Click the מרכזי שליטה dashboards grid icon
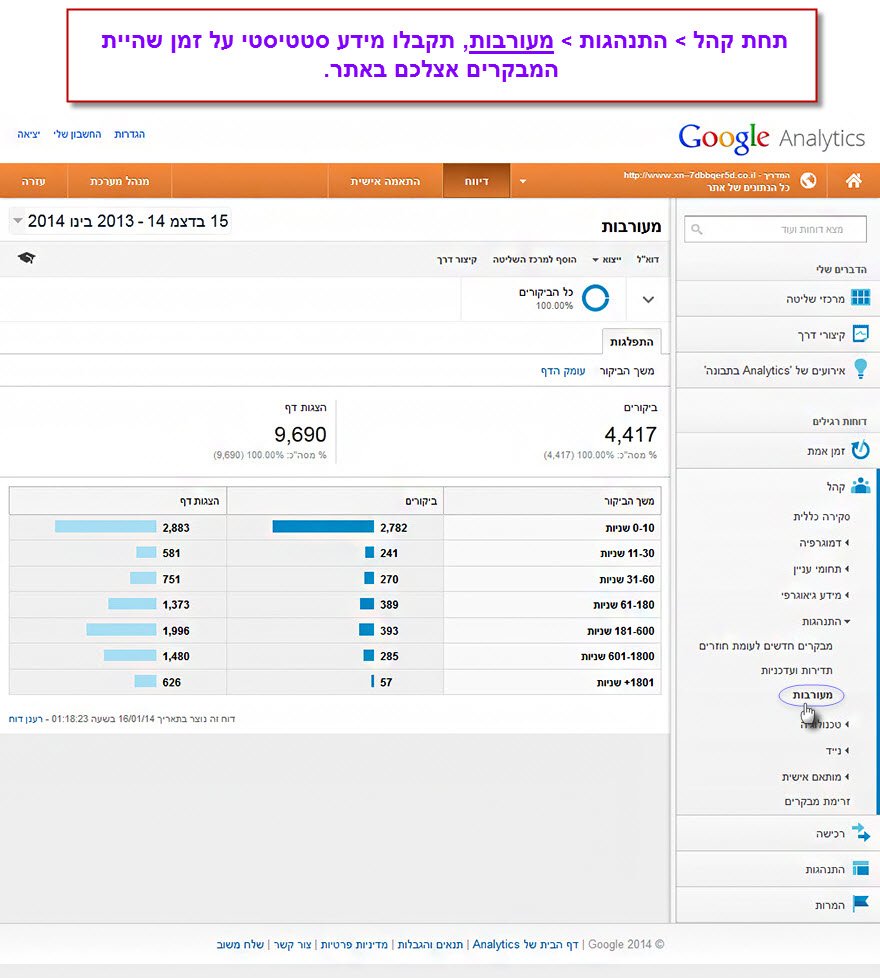Viewport: 880px width, 978px height. point(859,299)
